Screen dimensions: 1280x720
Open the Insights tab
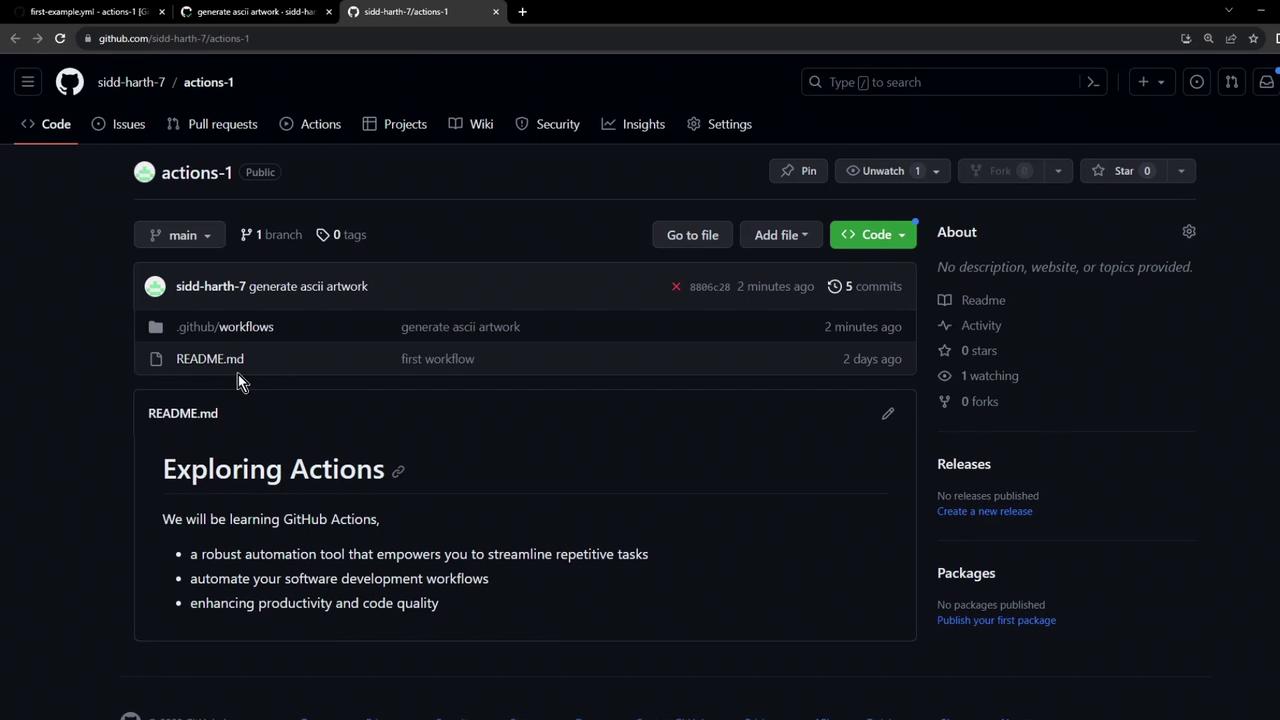pyautogui.click(x=633, y=124)
